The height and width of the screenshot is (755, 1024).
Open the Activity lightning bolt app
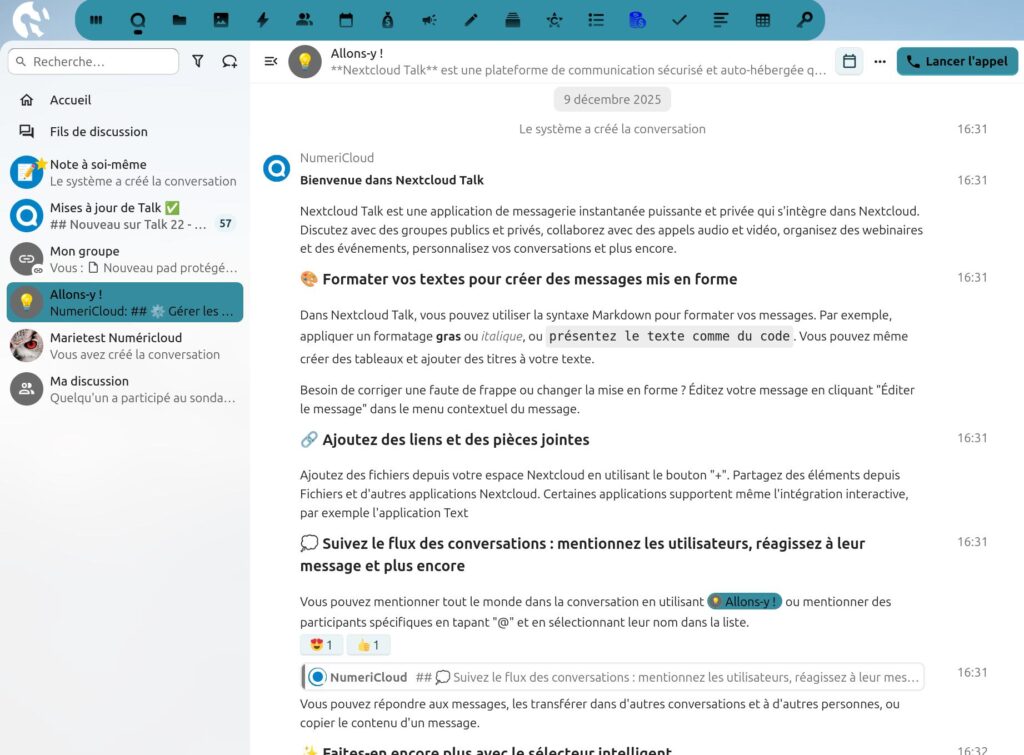(263, 20)
